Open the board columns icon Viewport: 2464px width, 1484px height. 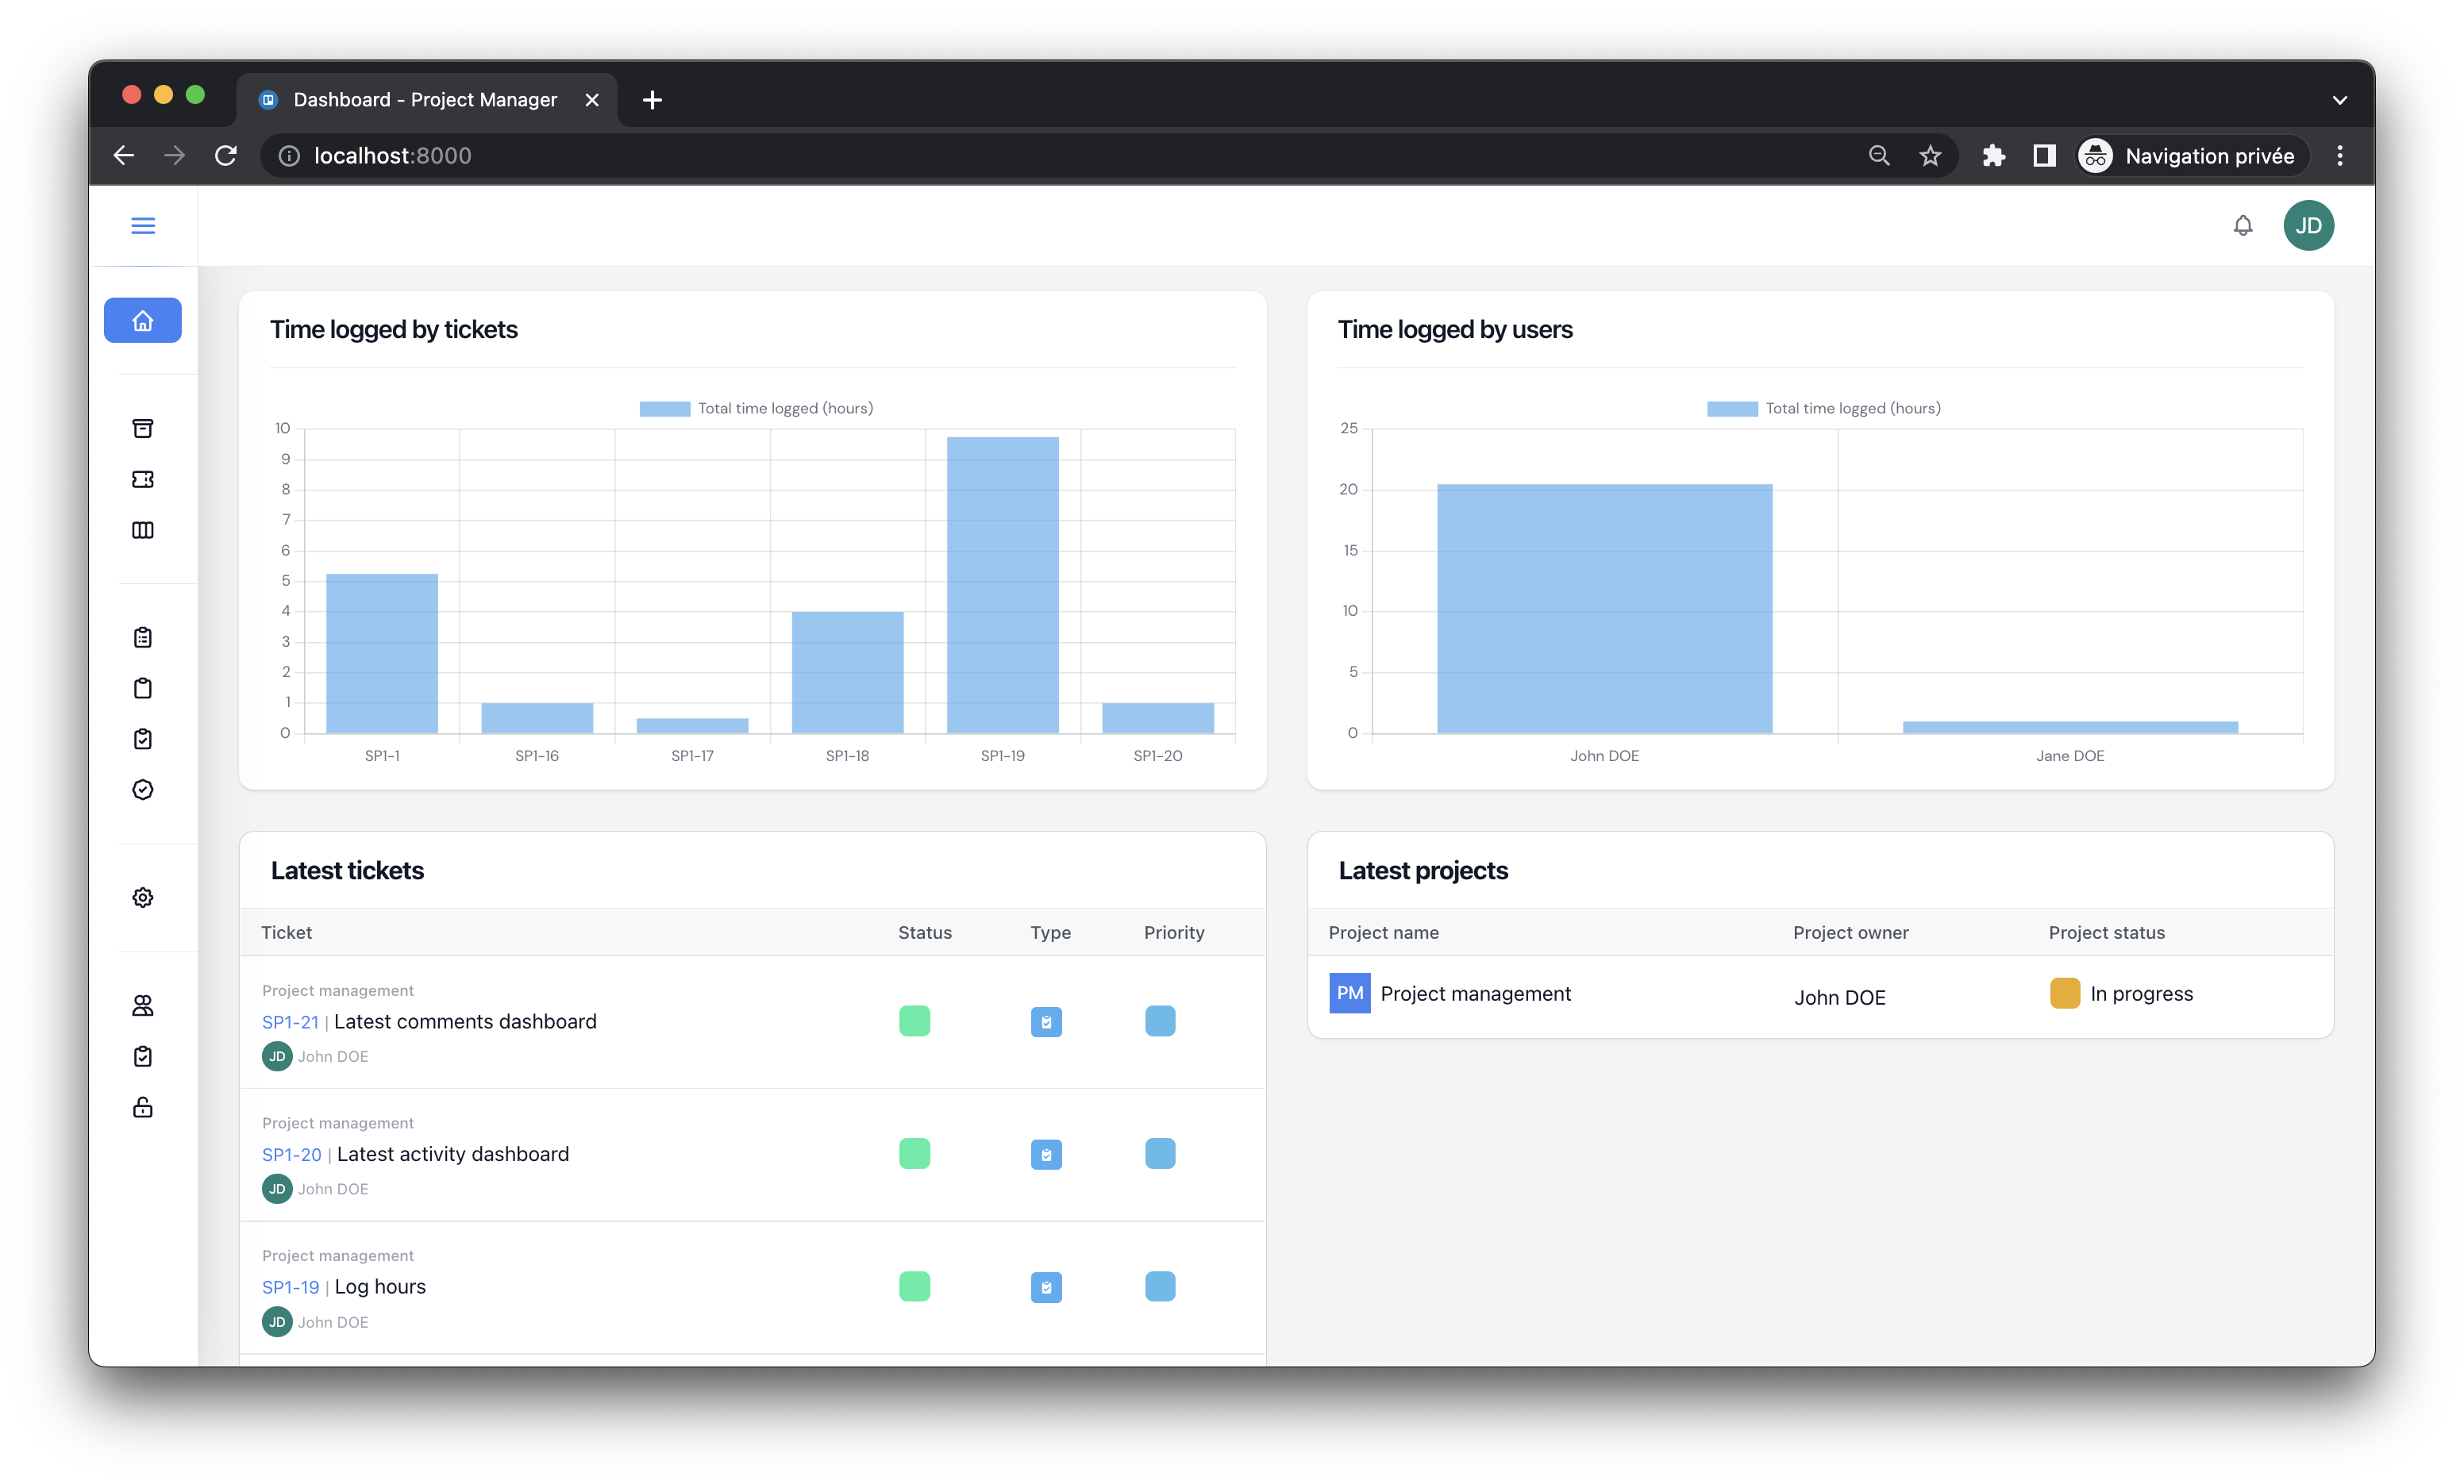tap(143, 530)
